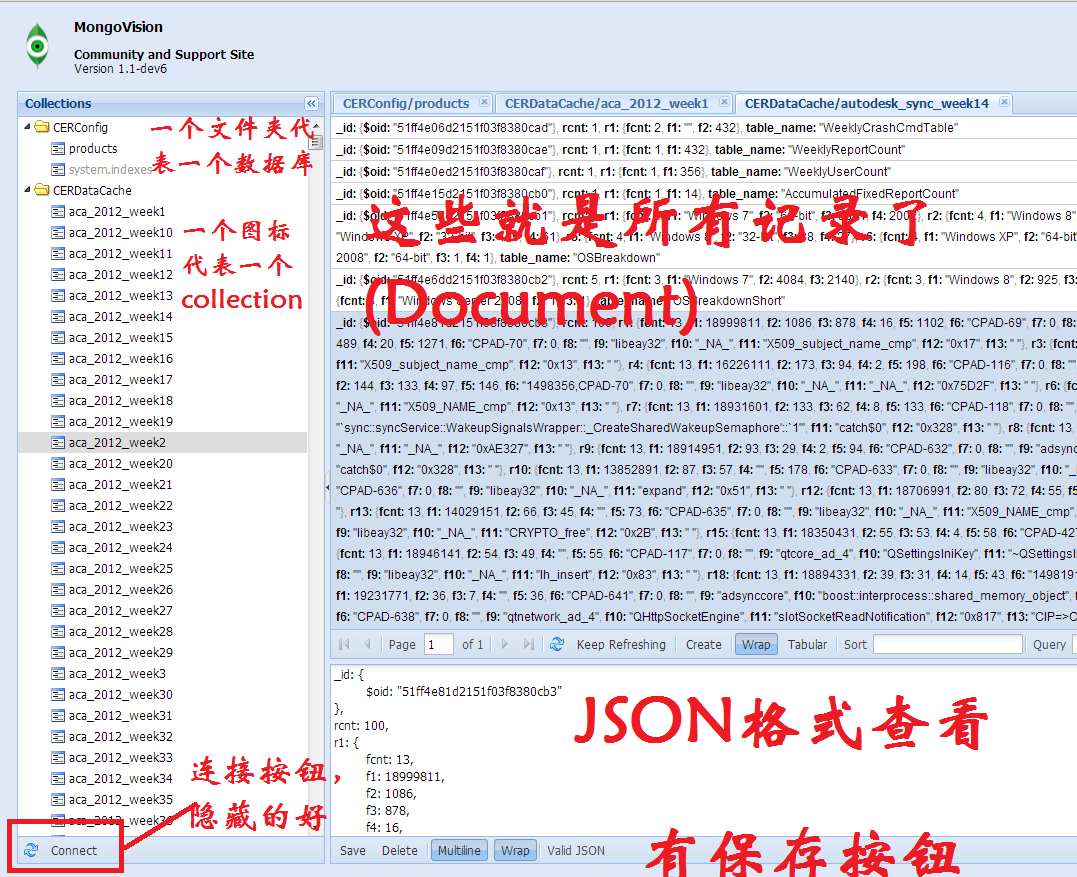Click the aca_2012_week35 collection icon
Viewport: 1077px width, 877px height.
point(58,799)
